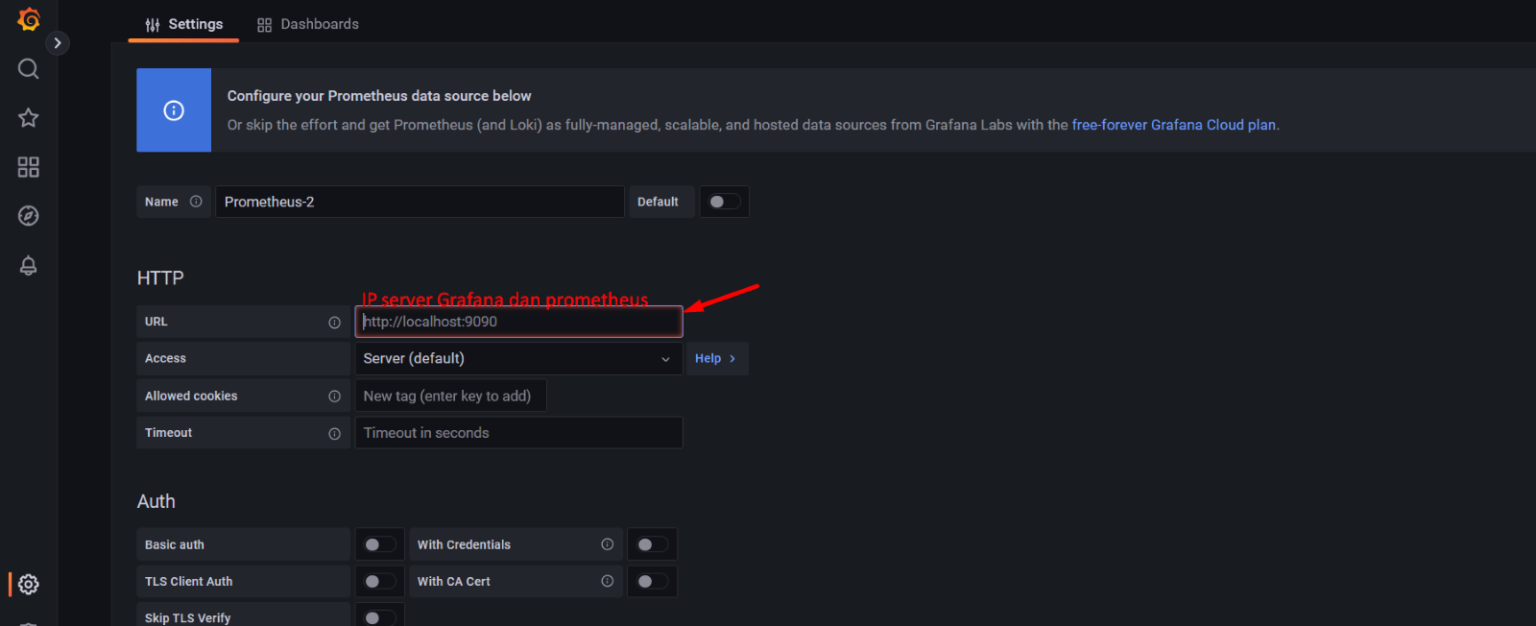Expand the sidebar with the chevron button
The height and width of the screenshot is (626, 1536).
coord(58,43)
